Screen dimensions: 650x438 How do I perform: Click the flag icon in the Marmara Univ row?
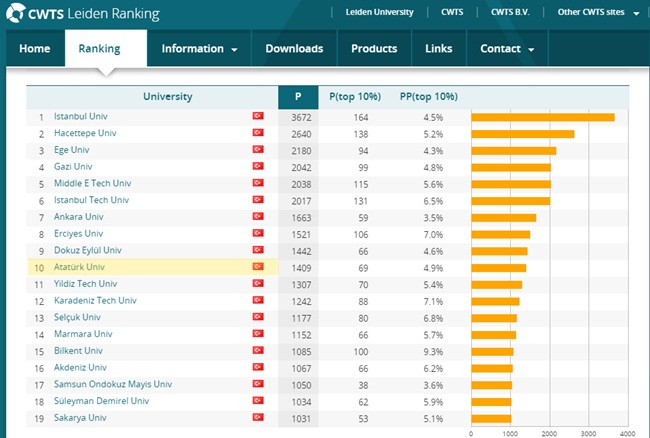click(x=258, y=334)
